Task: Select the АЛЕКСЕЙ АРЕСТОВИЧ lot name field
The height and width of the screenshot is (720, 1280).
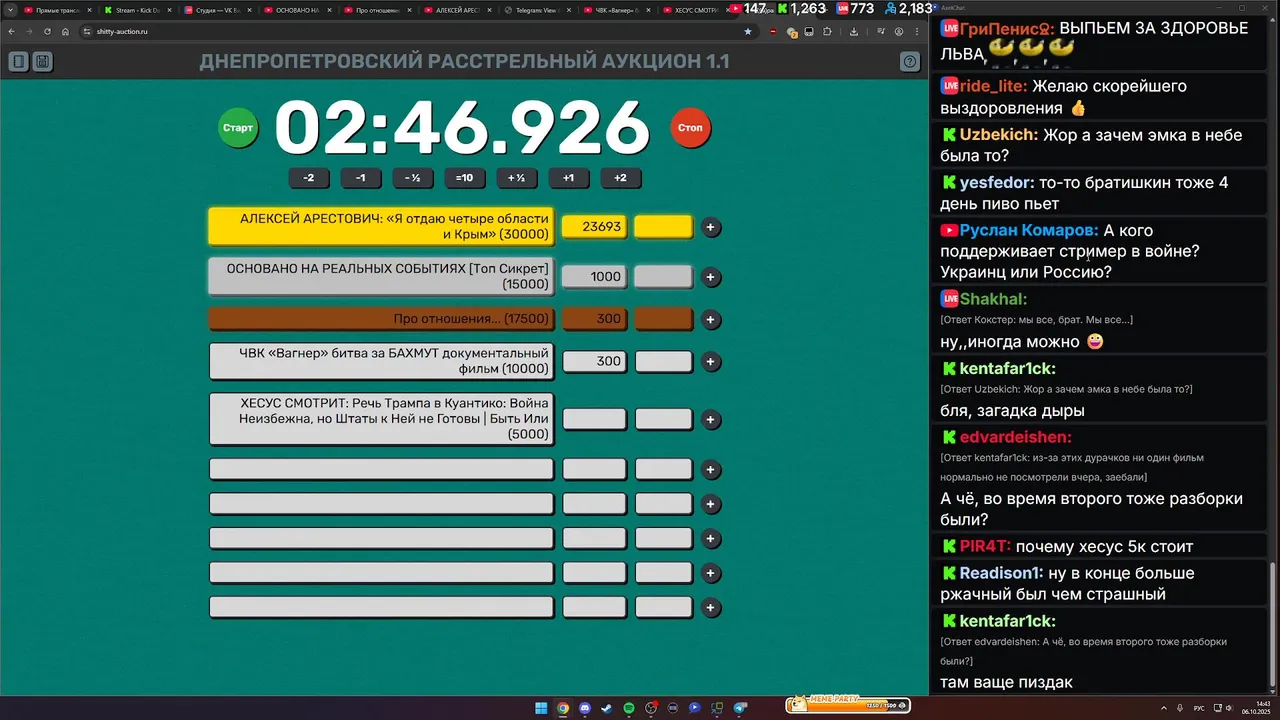Action: tap(381, 227)
